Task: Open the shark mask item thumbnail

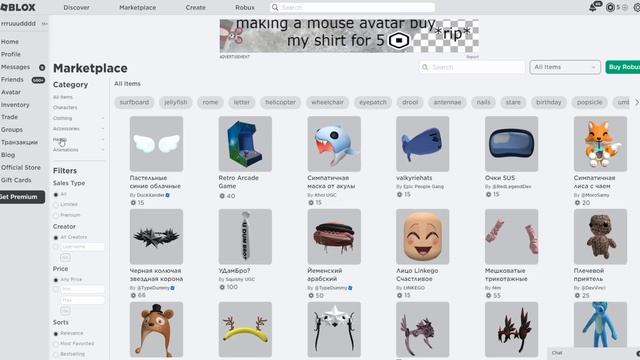Action: 334,144
